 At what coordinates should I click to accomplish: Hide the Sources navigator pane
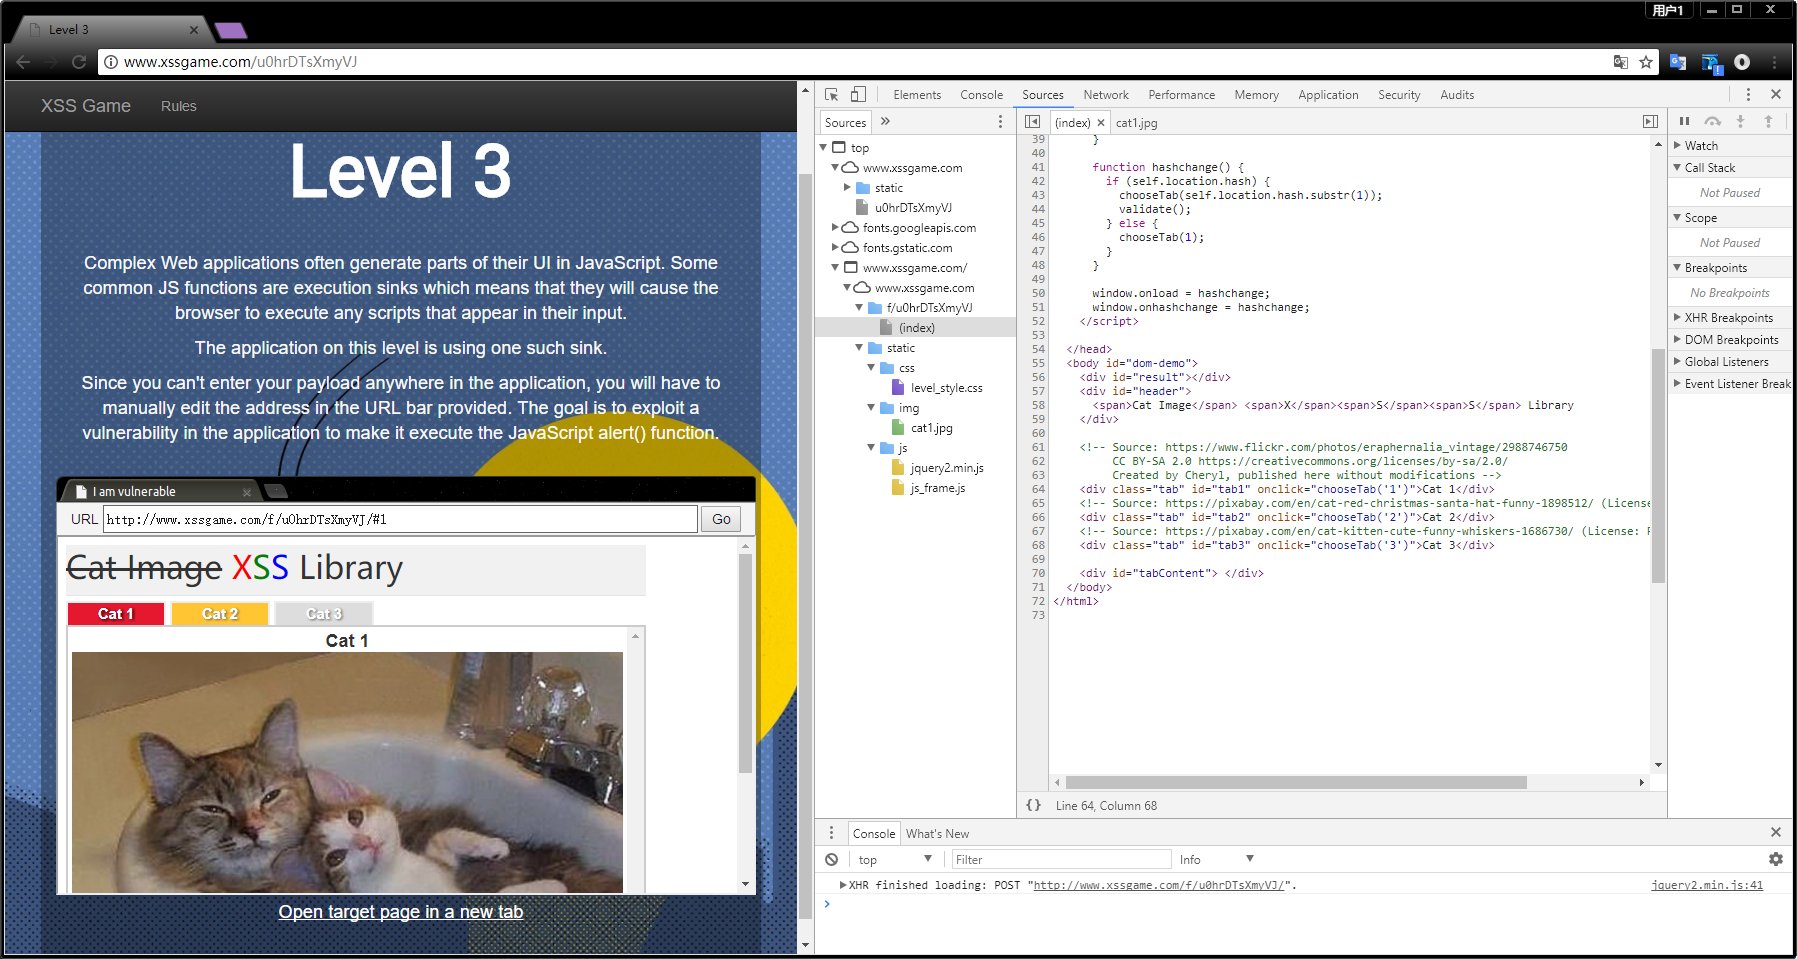click(x=1032, y=122)
